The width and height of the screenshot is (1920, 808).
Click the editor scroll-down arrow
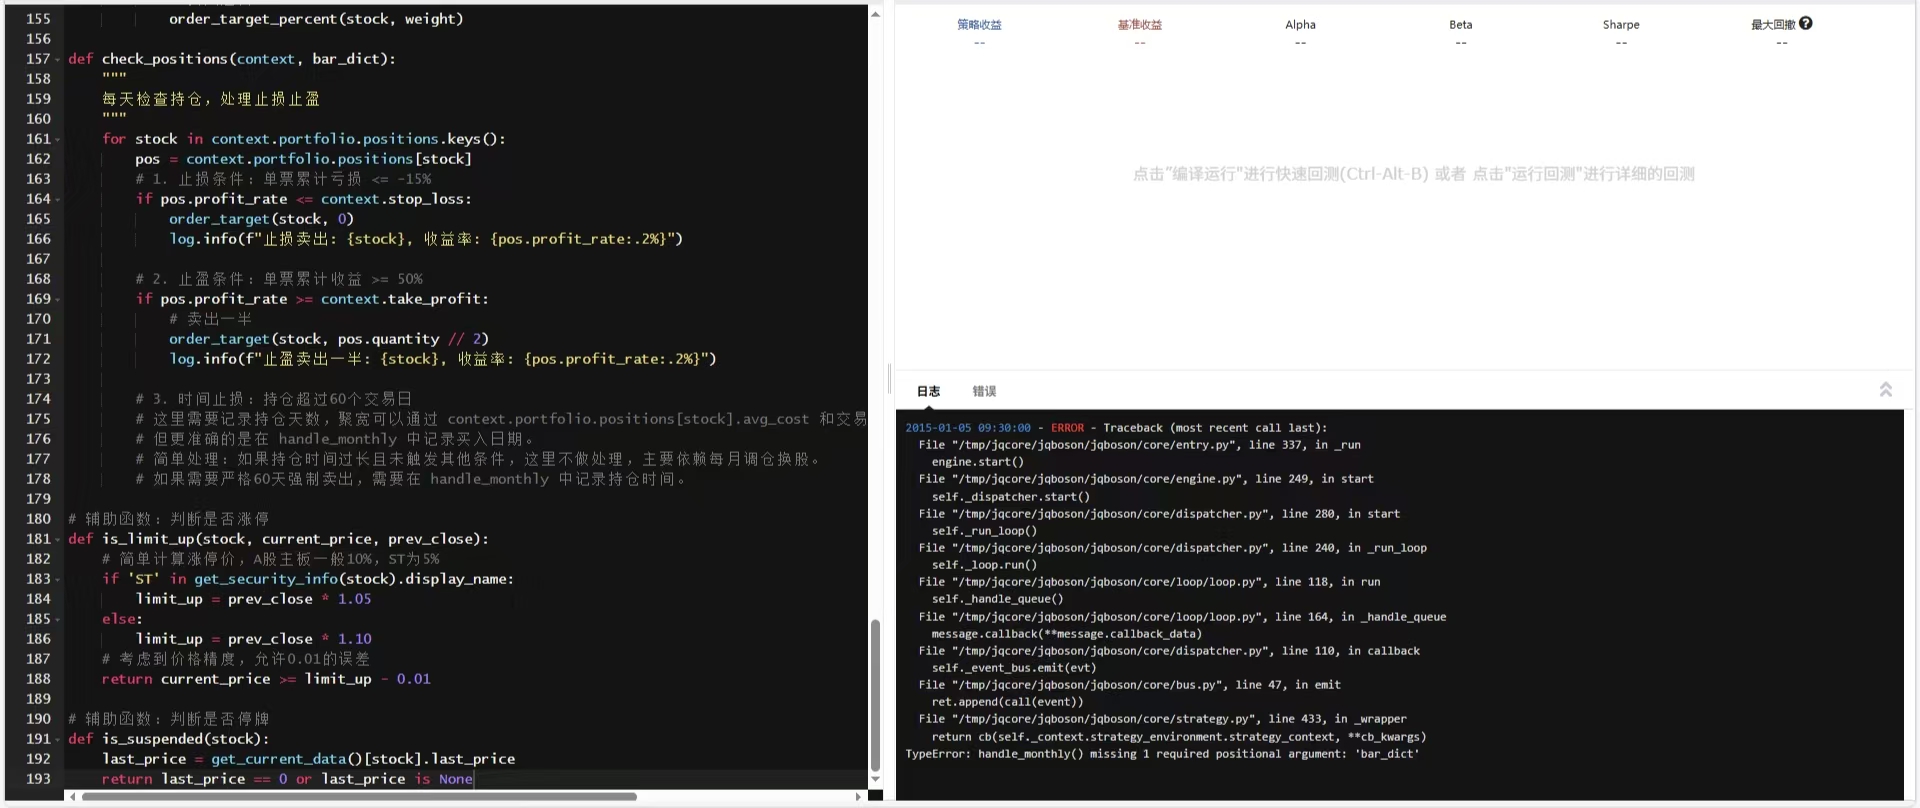pyautogui.click(x=875, y=779)
